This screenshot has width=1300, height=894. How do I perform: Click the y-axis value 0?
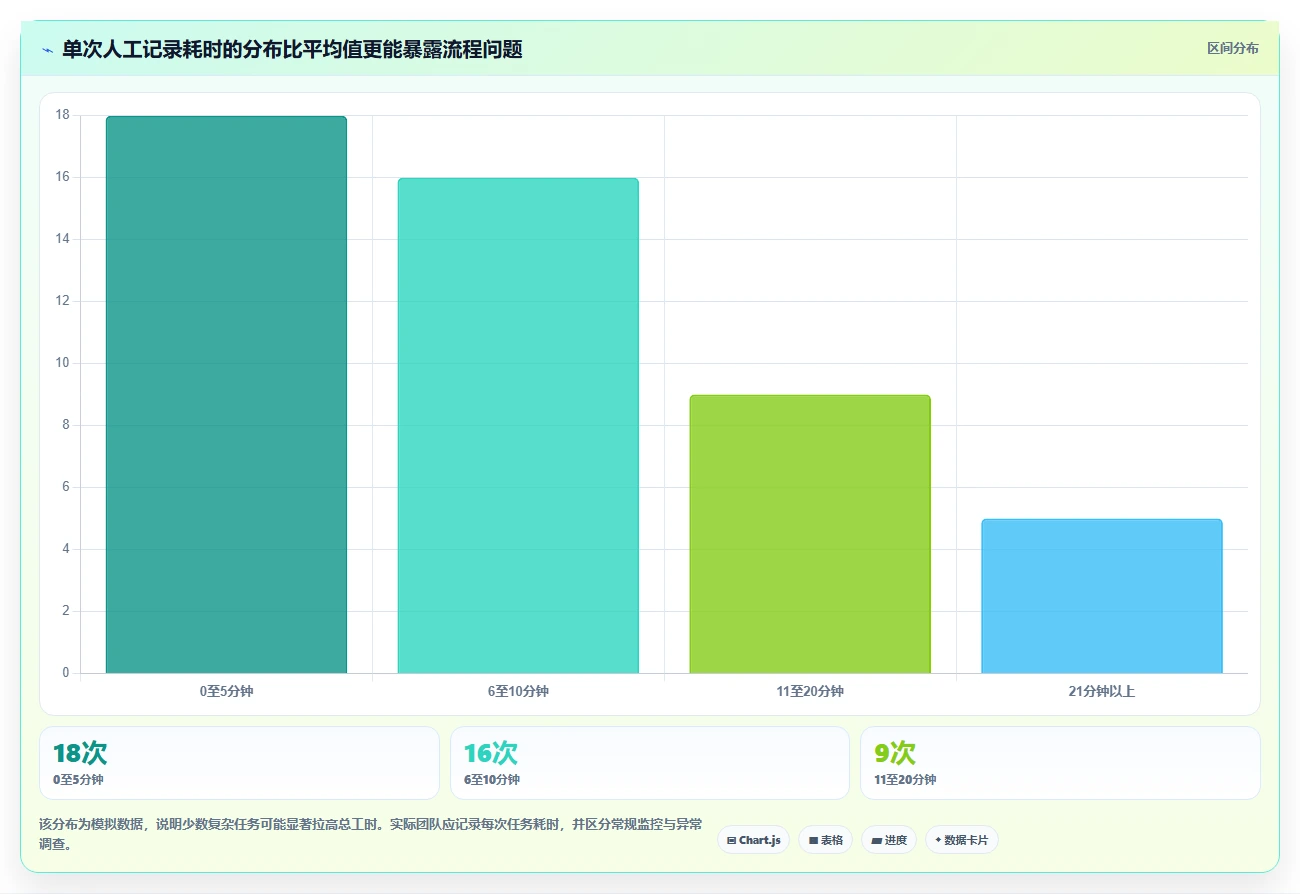(x=66, y=673)
